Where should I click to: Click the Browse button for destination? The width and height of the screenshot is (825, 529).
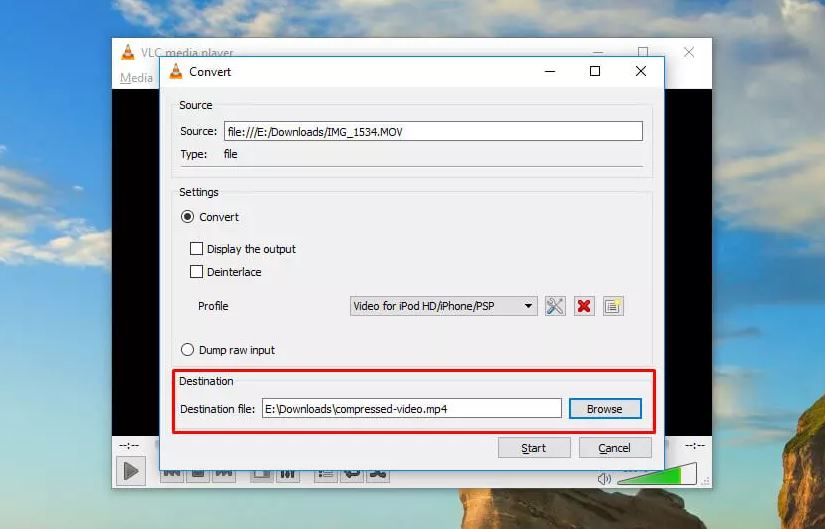tap(605, 409)
